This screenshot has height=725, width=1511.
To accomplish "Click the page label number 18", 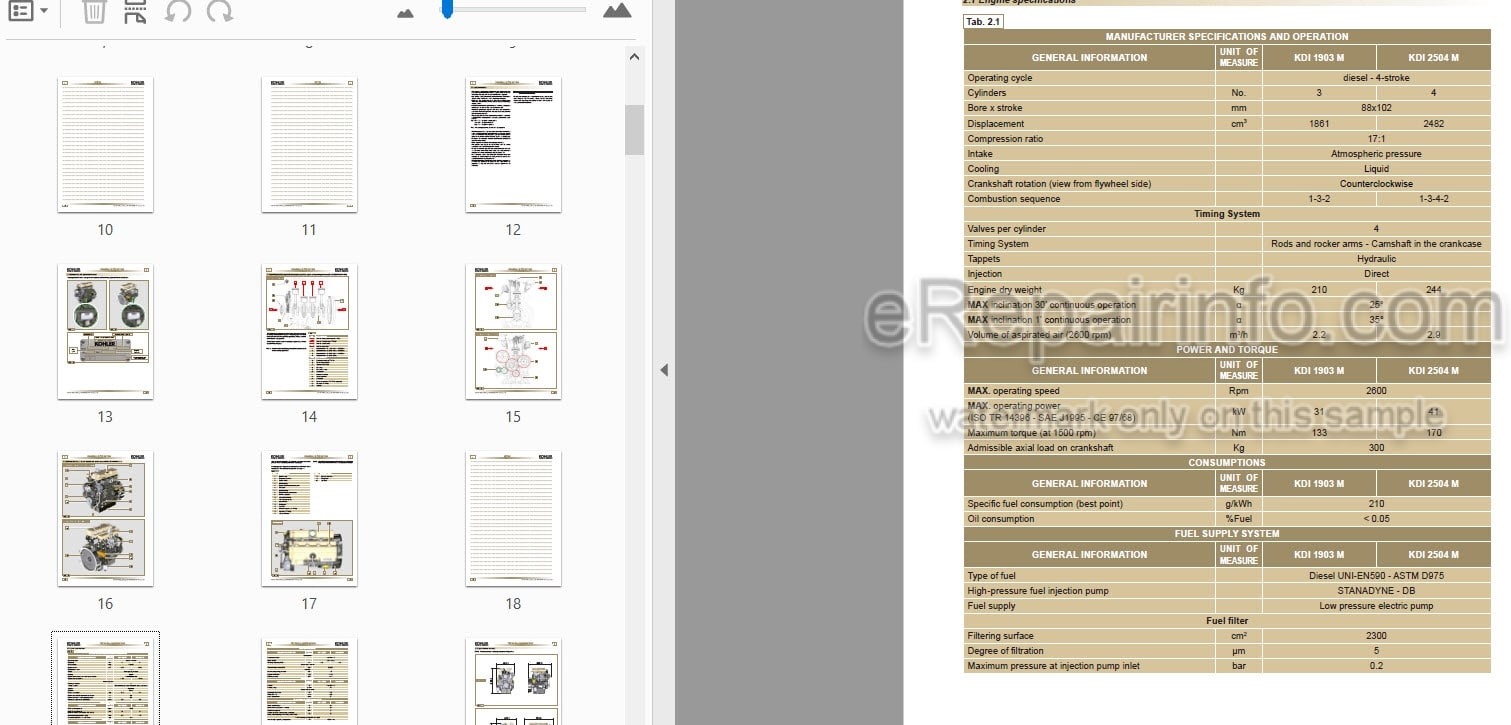I will point(513,604).
